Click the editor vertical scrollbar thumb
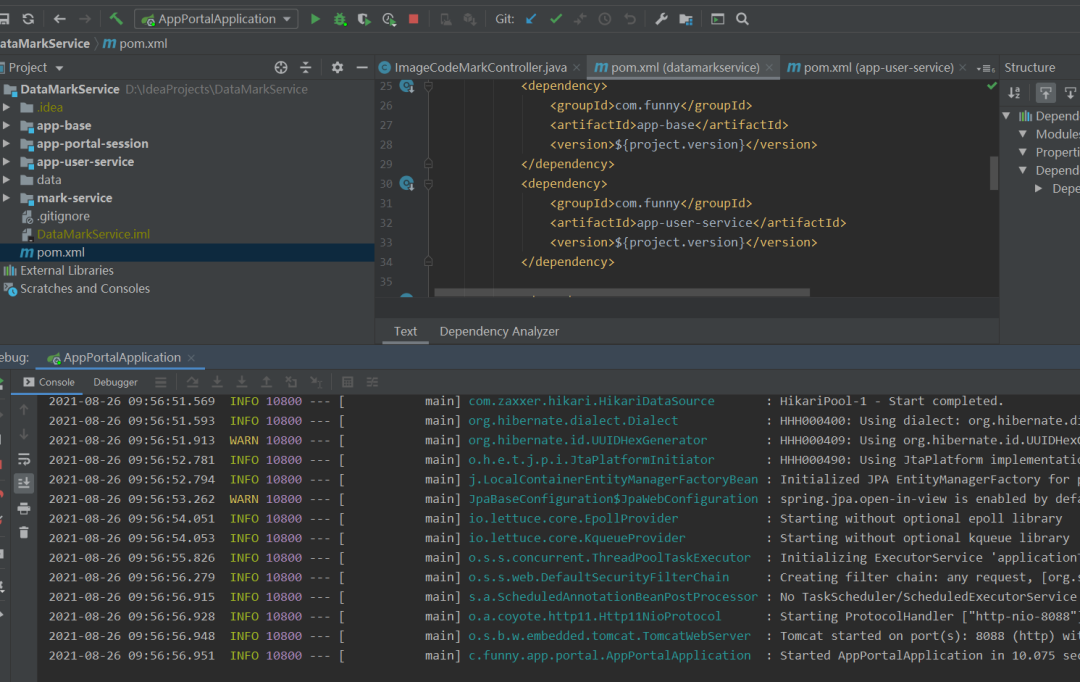This screenshot has width=1080, height=682. [994, 172]
